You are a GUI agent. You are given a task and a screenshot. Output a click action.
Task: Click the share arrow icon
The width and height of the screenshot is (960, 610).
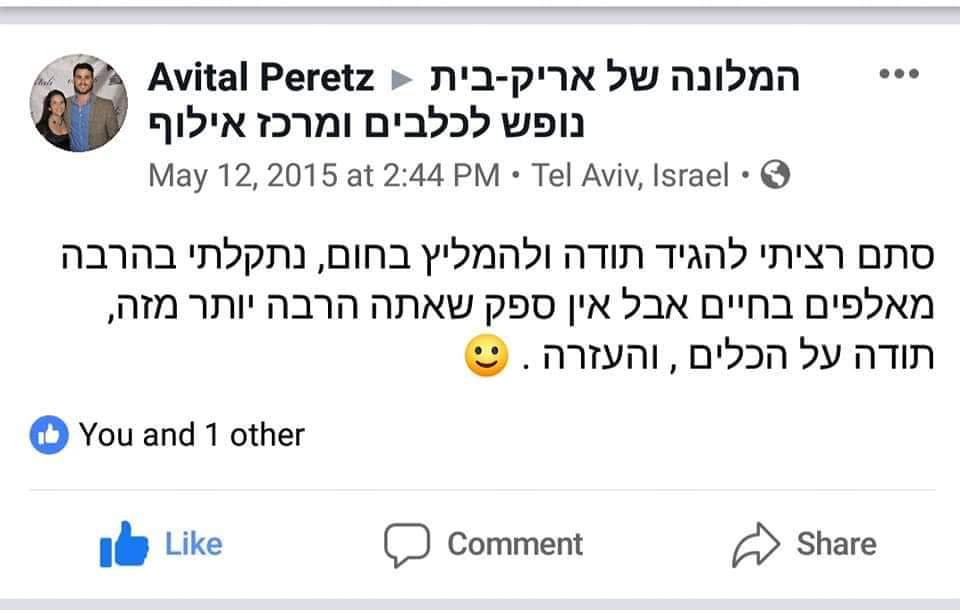pos(755,544)
